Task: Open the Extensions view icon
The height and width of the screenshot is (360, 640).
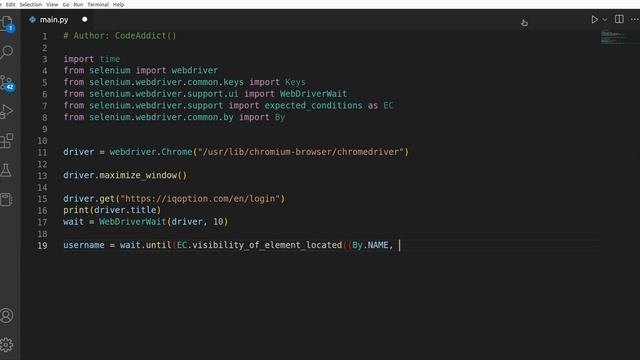Action: (7, 141)
